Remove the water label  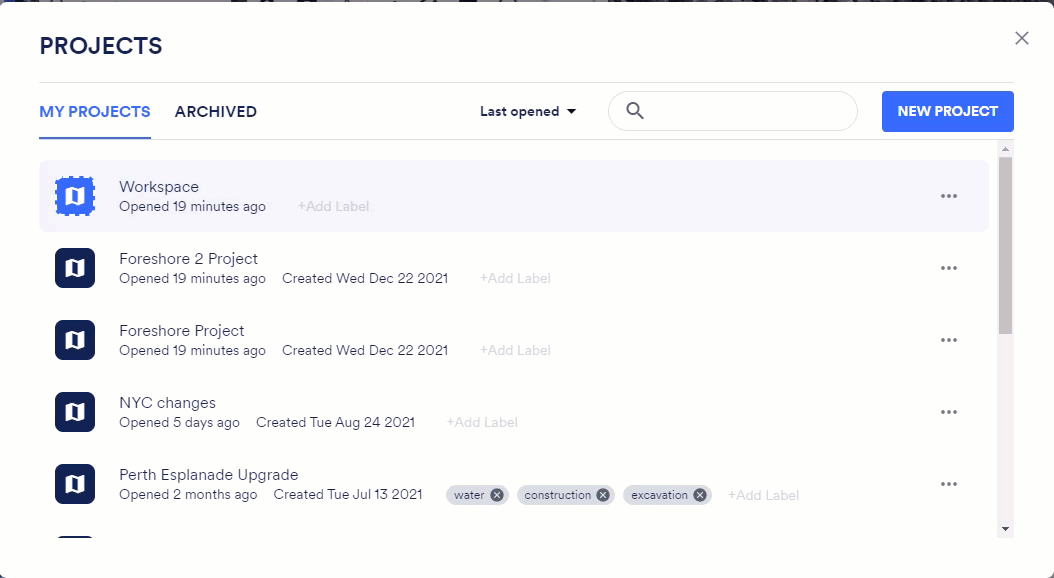pyautogui.click(x=497, y=494)
